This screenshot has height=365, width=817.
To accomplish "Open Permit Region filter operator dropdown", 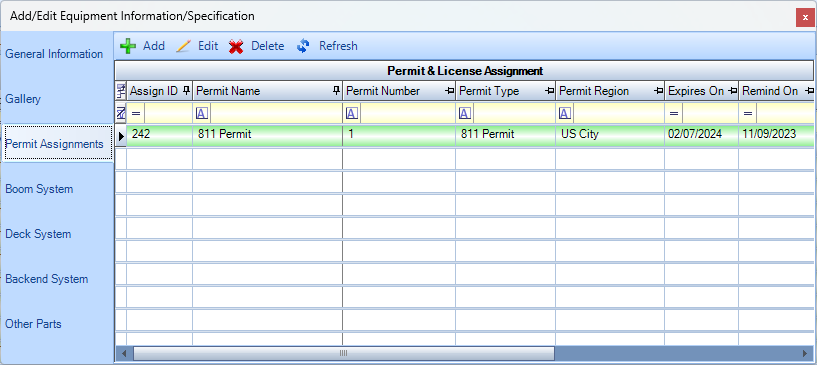I will click(565, 113).
